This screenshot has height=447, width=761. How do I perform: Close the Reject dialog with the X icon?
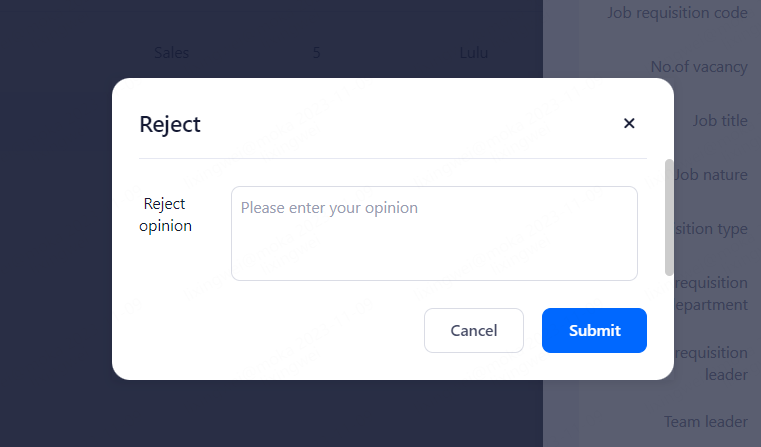[x=629, y=124]
